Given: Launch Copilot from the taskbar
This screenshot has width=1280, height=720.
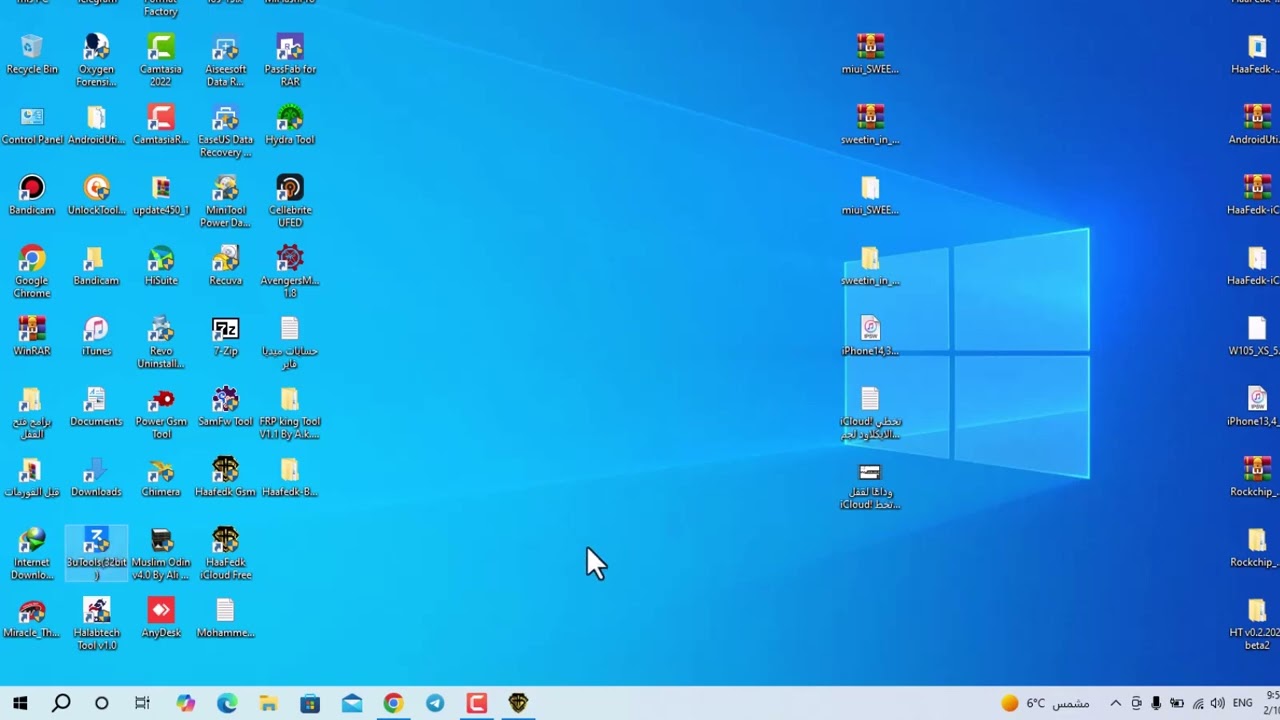Looking at the screenshot, I should [185, 703].
